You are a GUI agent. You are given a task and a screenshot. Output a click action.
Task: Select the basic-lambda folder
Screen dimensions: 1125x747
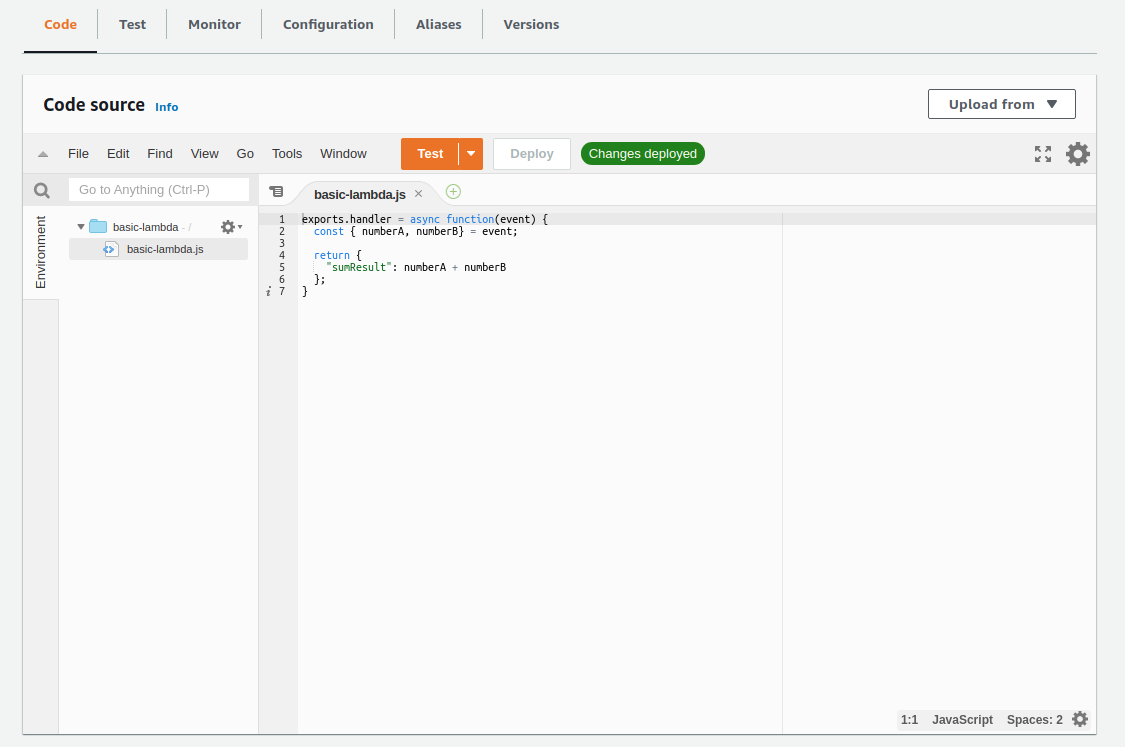(145, 227)
